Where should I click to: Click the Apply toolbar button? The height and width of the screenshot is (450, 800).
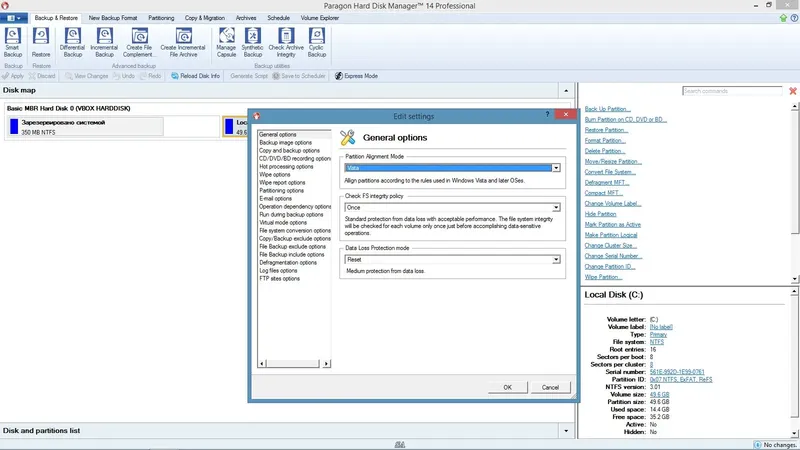coord(13,76)
